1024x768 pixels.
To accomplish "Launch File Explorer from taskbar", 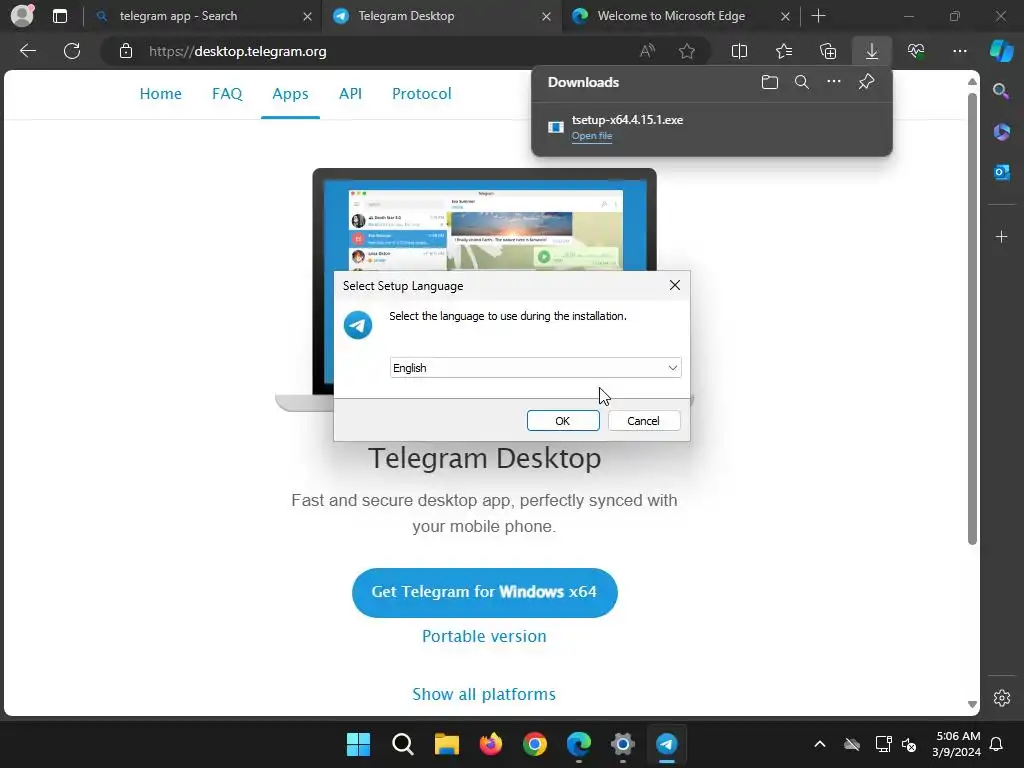I will click(x=447, y=744).
